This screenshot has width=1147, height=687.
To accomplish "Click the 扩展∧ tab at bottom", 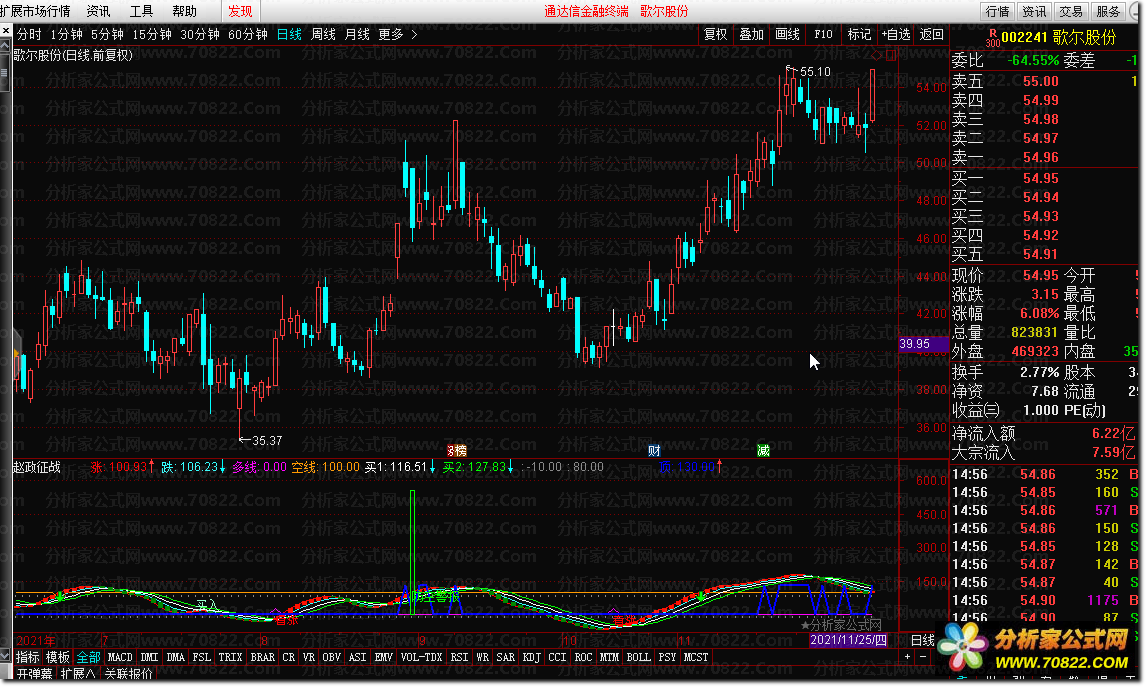I will [78, 674].
